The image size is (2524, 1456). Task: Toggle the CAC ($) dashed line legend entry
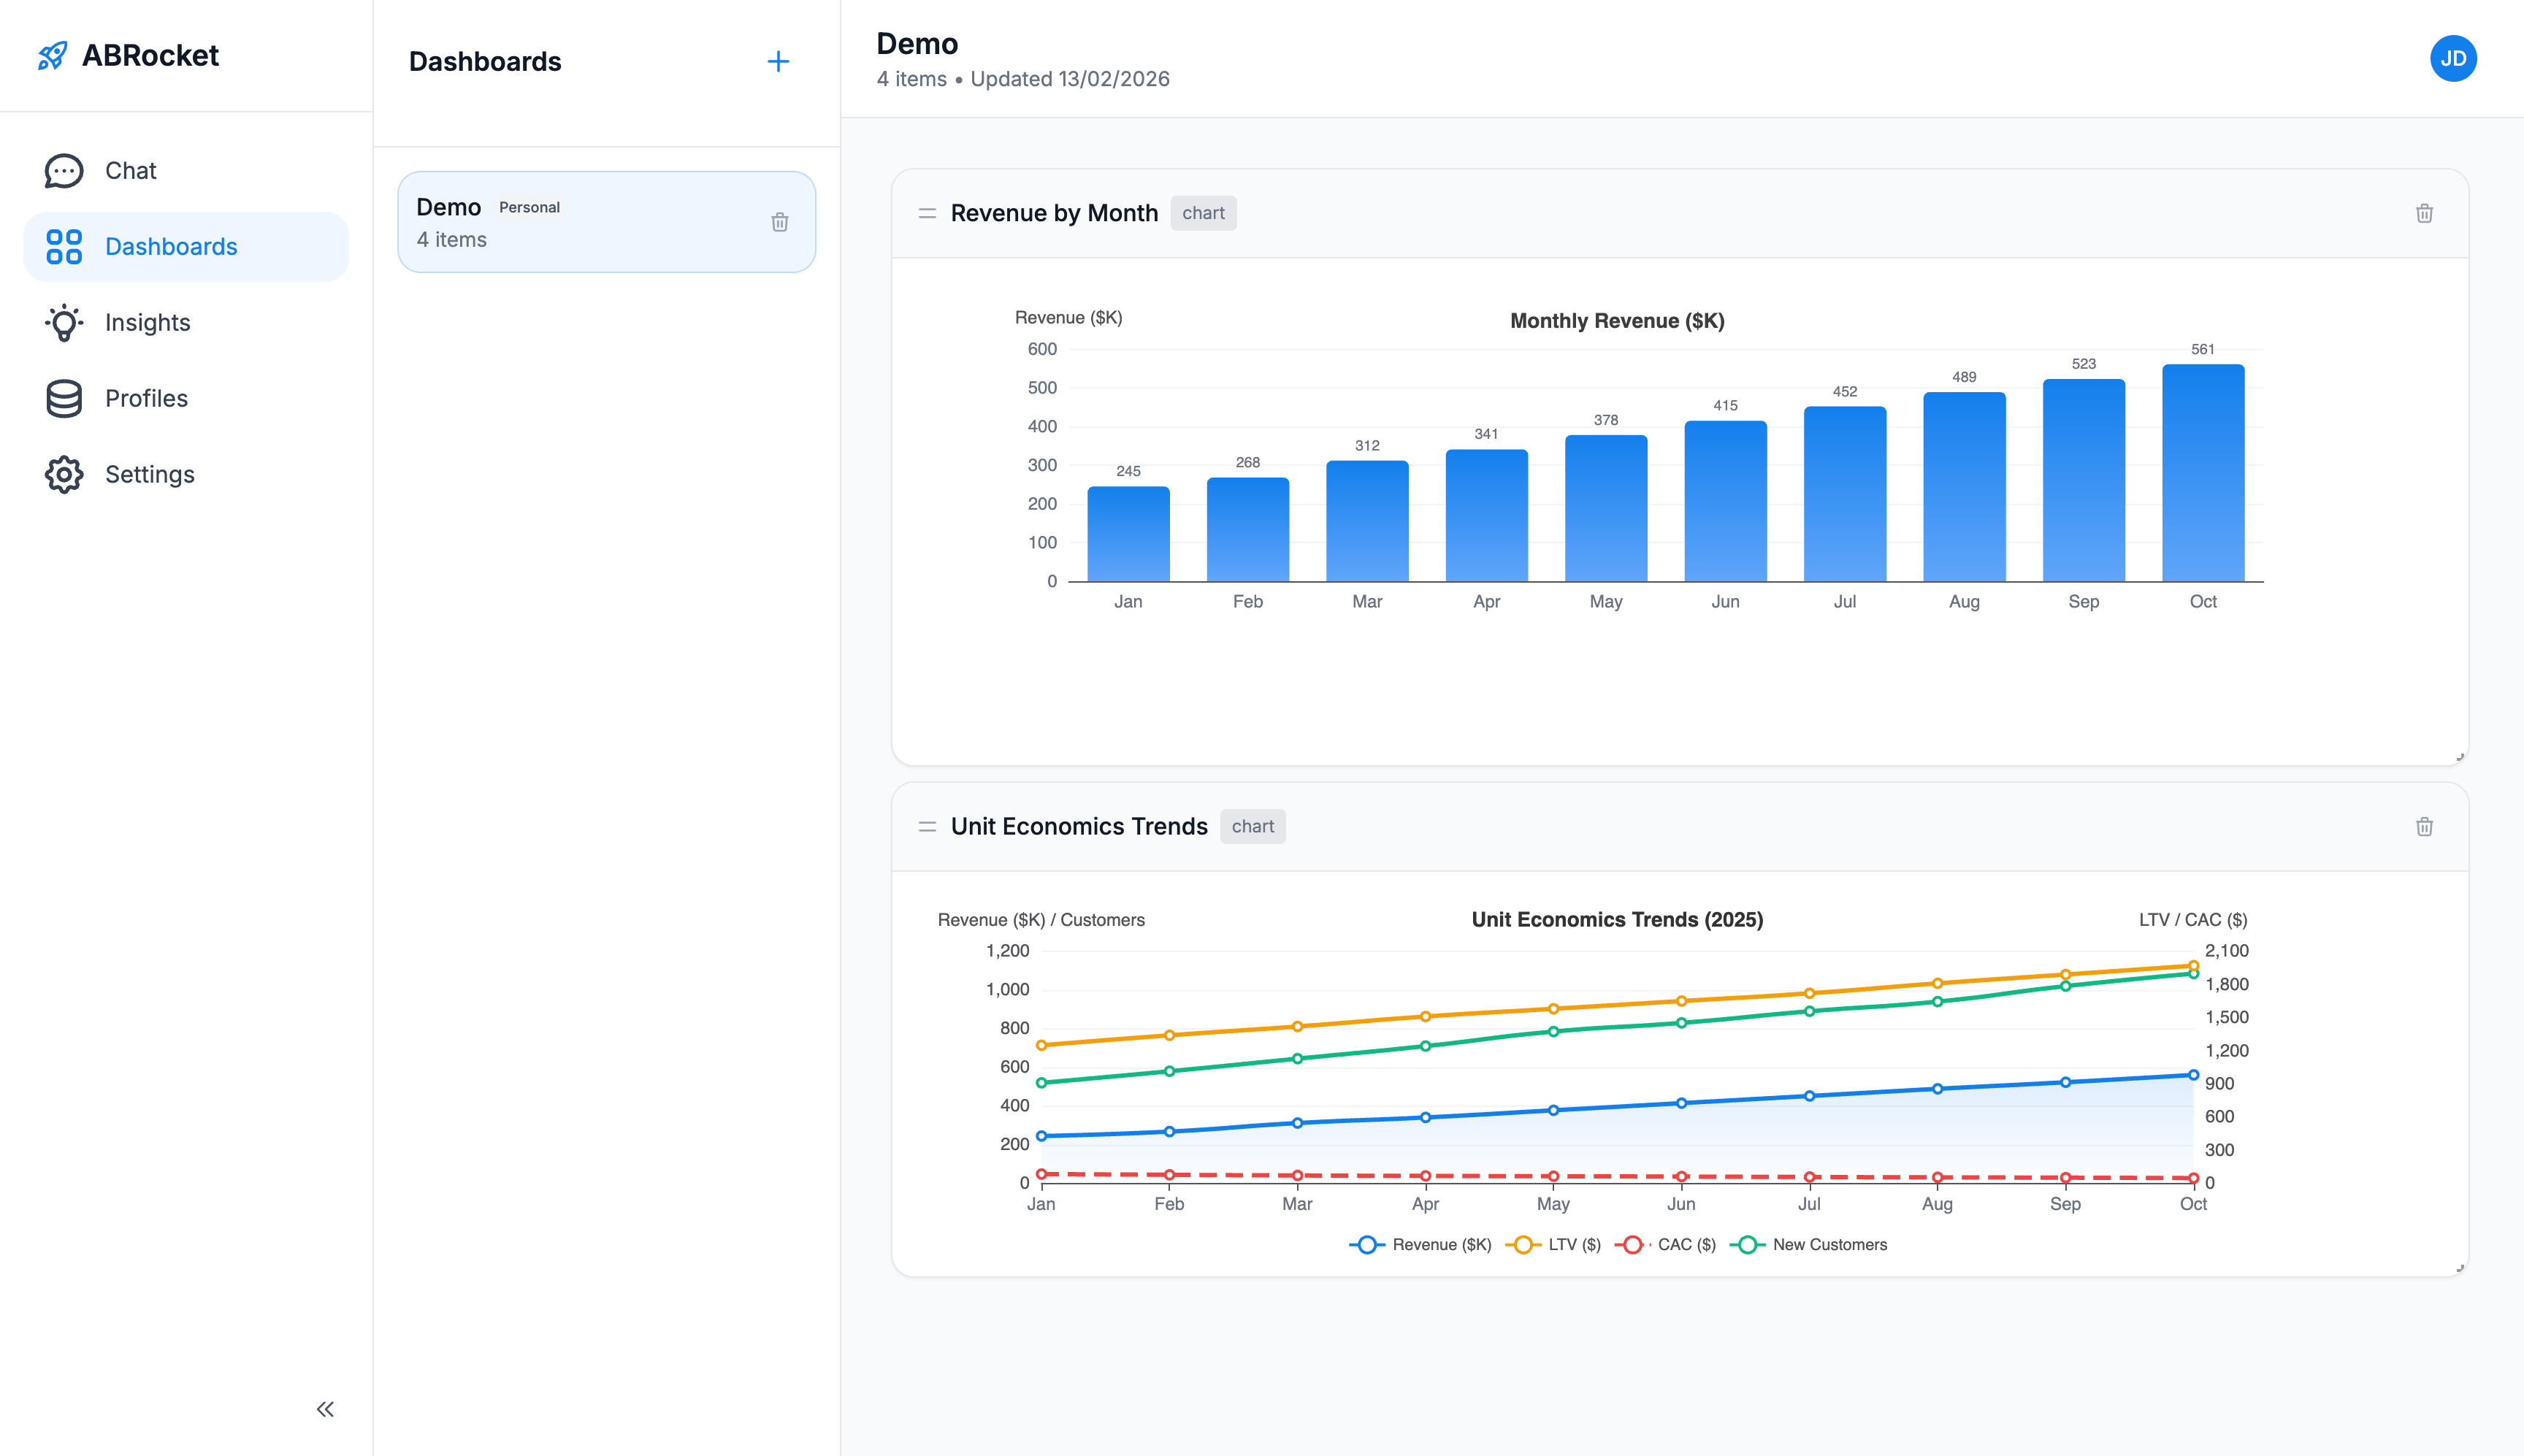click(1668, 1244)
